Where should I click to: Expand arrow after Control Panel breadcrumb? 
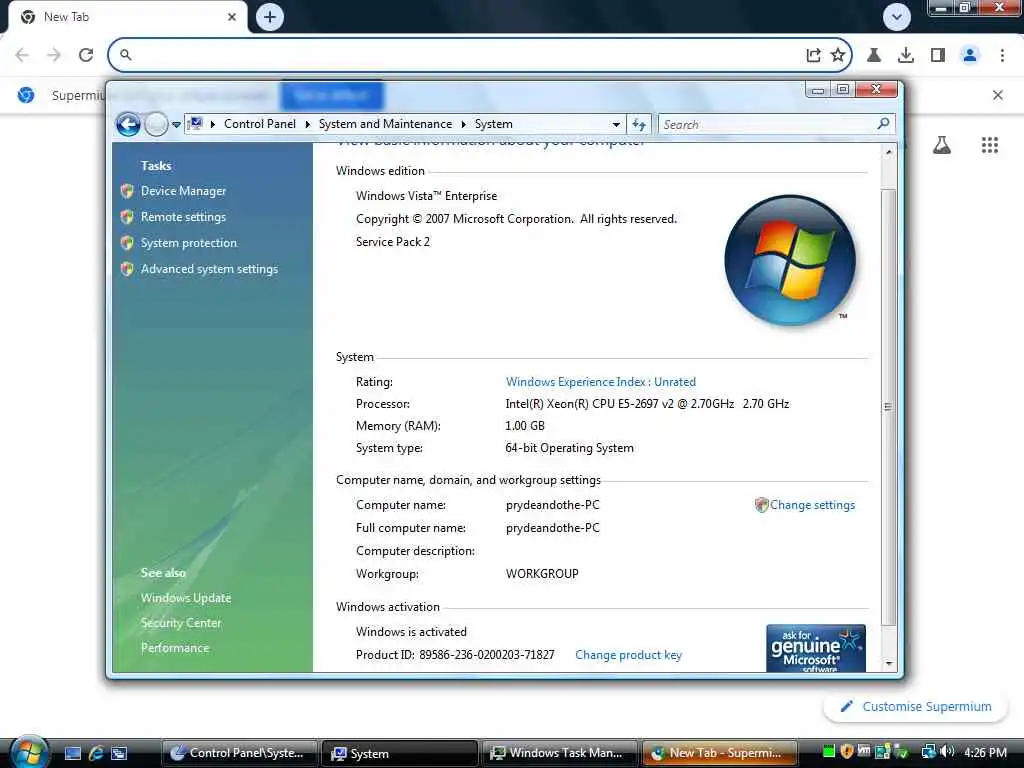(308, 124)
